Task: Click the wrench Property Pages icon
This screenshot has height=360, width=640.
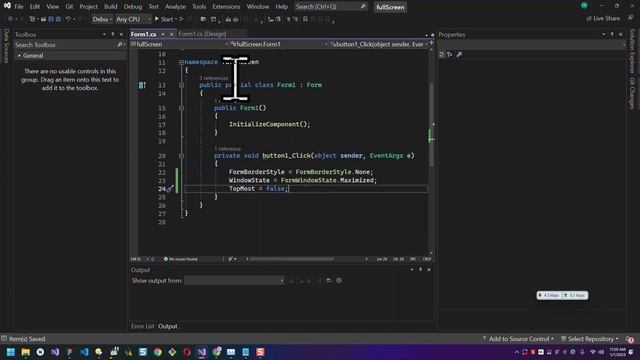Action: click(x=460, y=54)
